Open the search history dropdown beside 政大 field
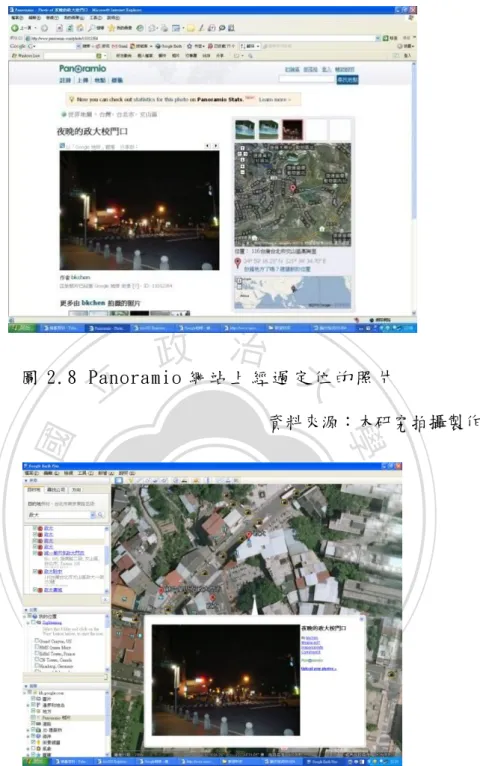The image size is (480, 766). [93, 515]
